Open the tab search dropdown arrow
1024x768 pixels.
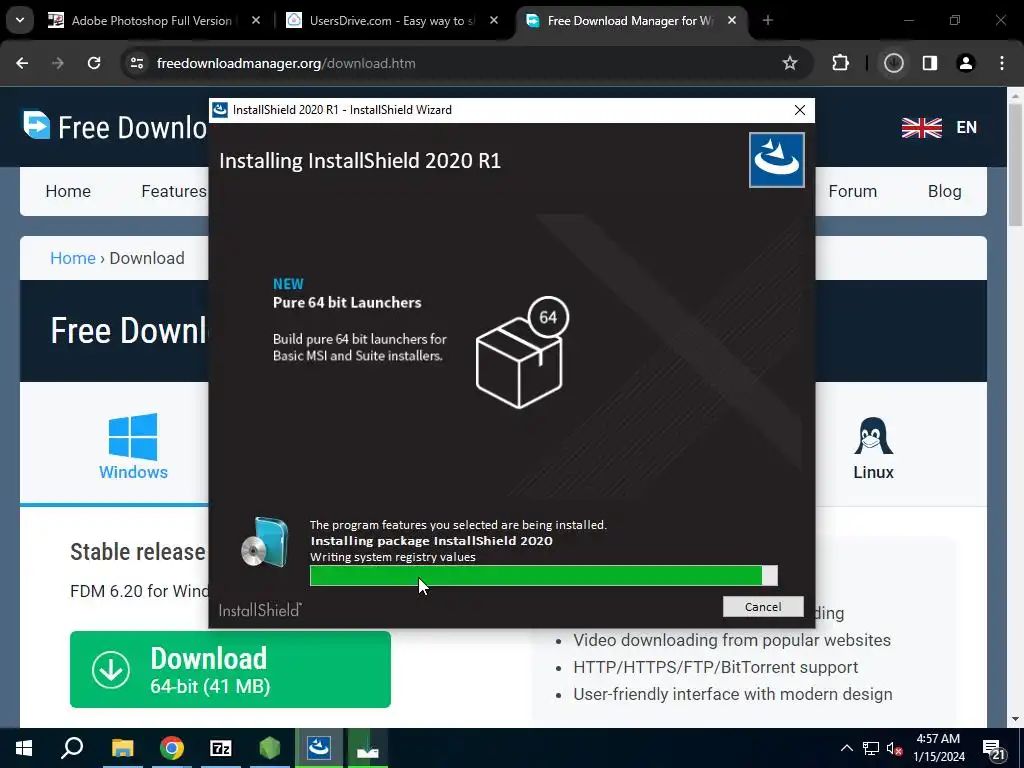[x=20, y=20]
